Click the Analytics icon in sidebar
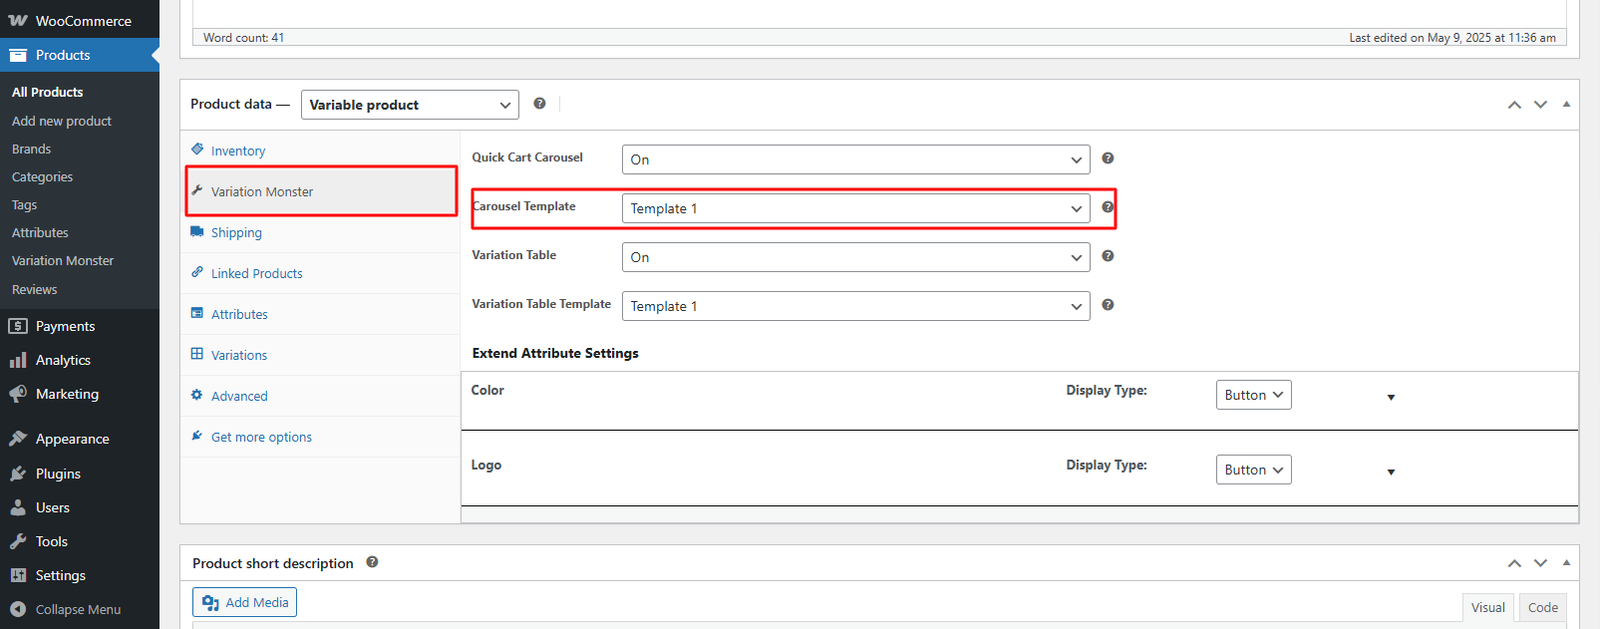 point(18,360)
